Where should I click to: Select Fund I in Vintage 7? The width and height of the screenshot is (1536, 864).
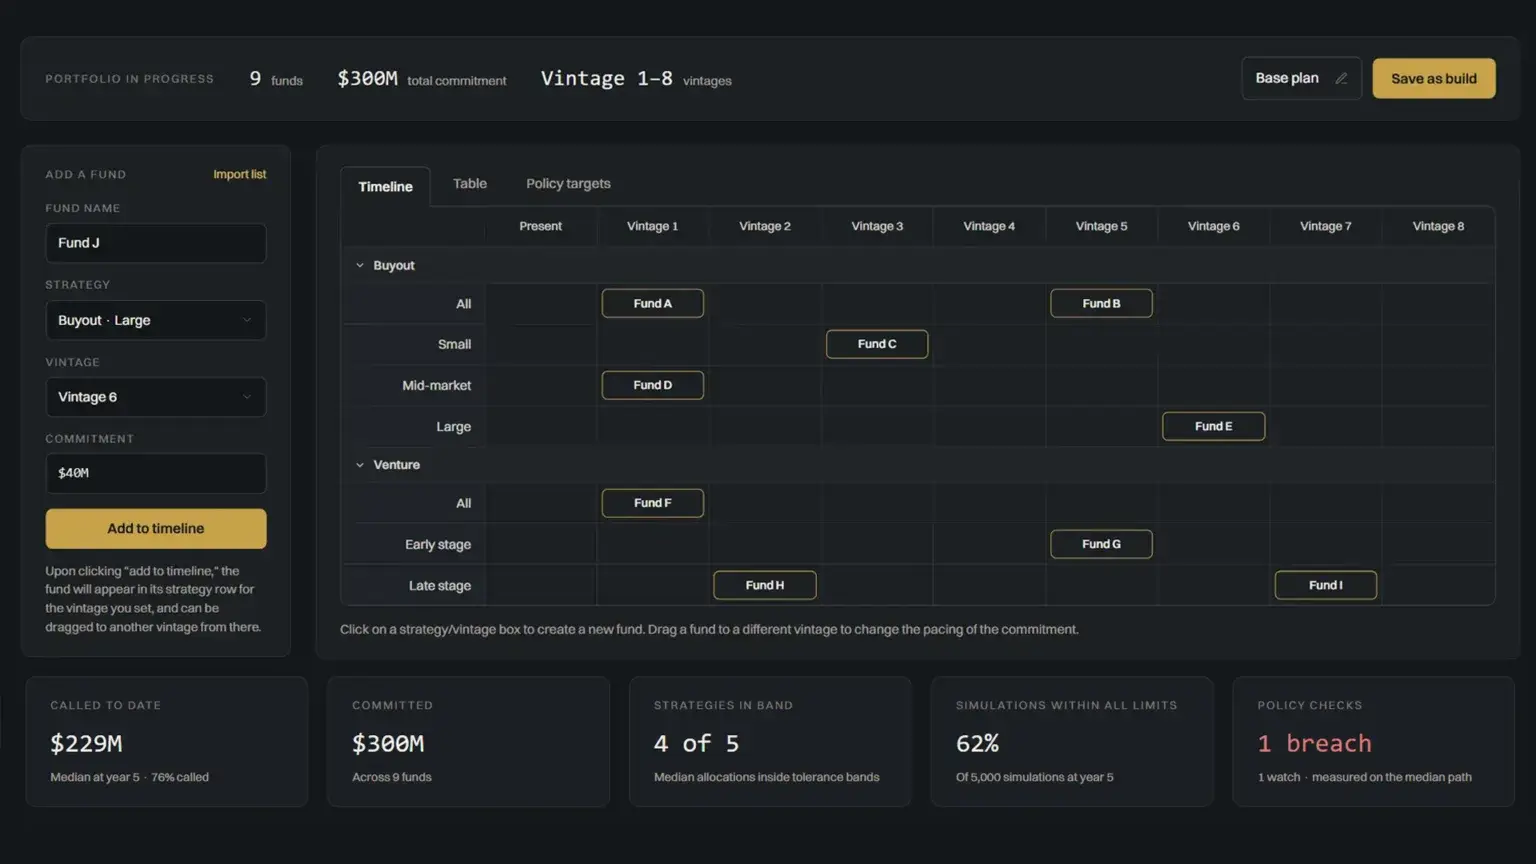tap(1326, 585)
